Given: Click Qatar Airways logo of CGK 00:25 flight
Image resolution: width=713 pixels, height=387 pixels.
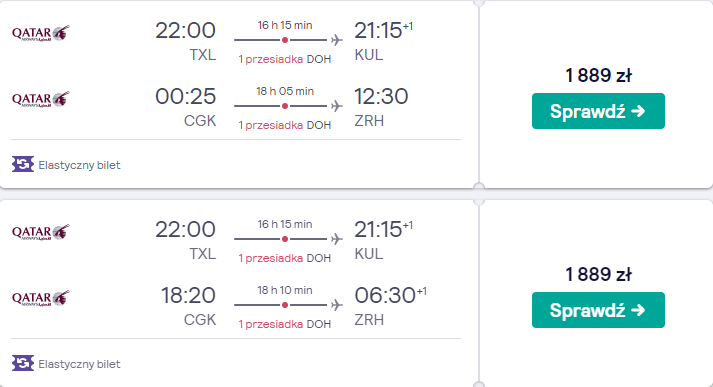Looking at the screenshot, I should [41, 100].
